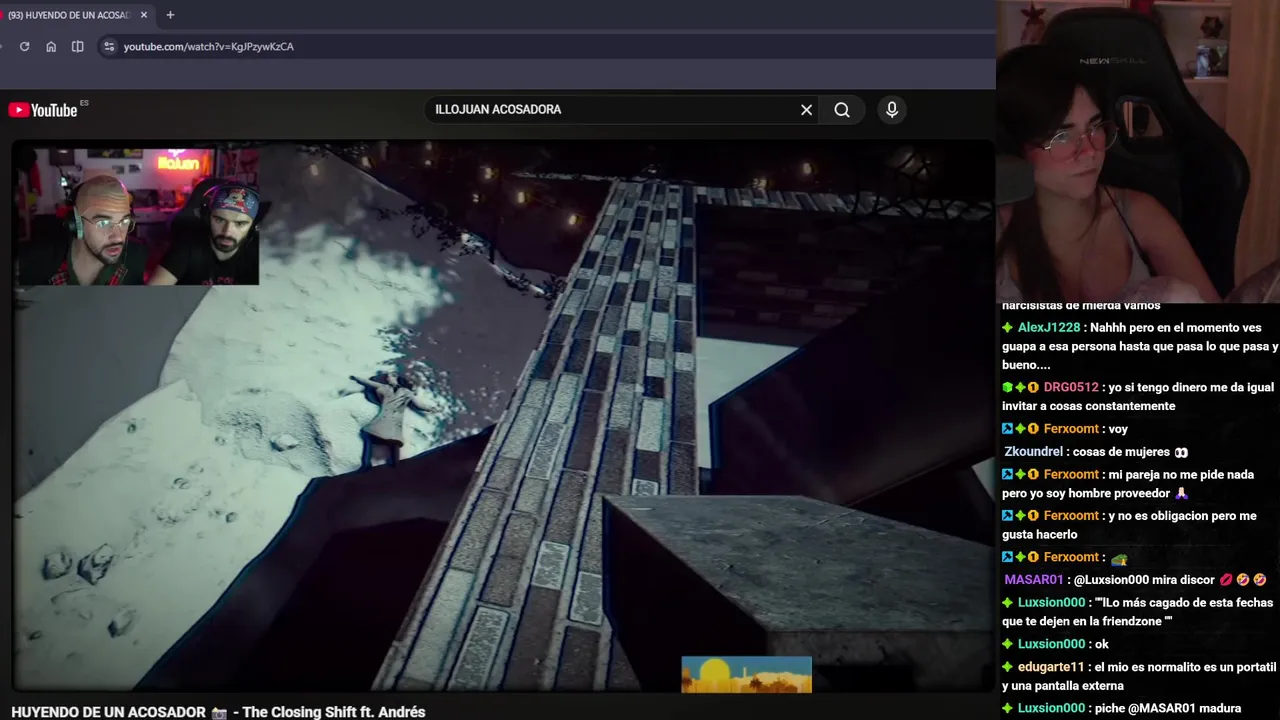
Task: Click the youtube.com/watch address bar URL
Action: [x=208, y=46]
